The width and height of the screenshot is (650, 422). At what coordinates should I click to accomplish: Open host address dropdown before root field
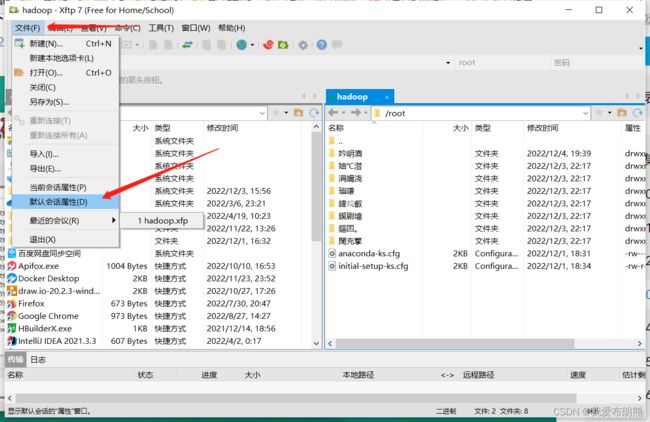point(448,63)
